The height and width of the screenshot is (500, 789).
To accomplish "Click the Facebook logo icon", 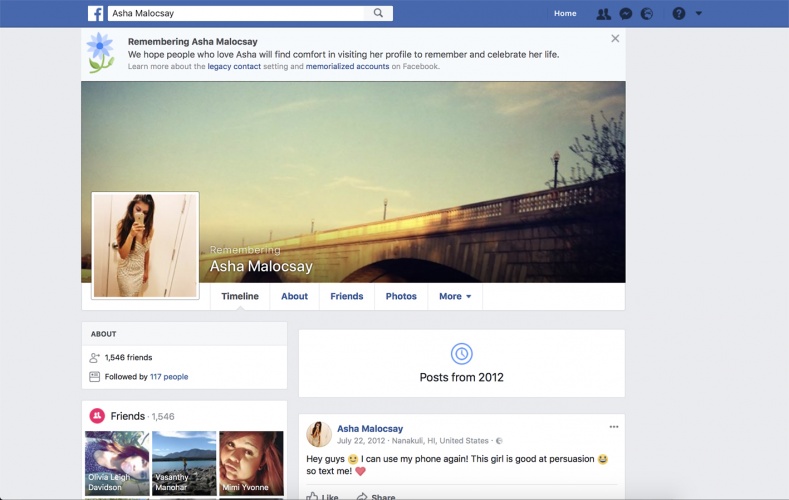I will point(96,14).
